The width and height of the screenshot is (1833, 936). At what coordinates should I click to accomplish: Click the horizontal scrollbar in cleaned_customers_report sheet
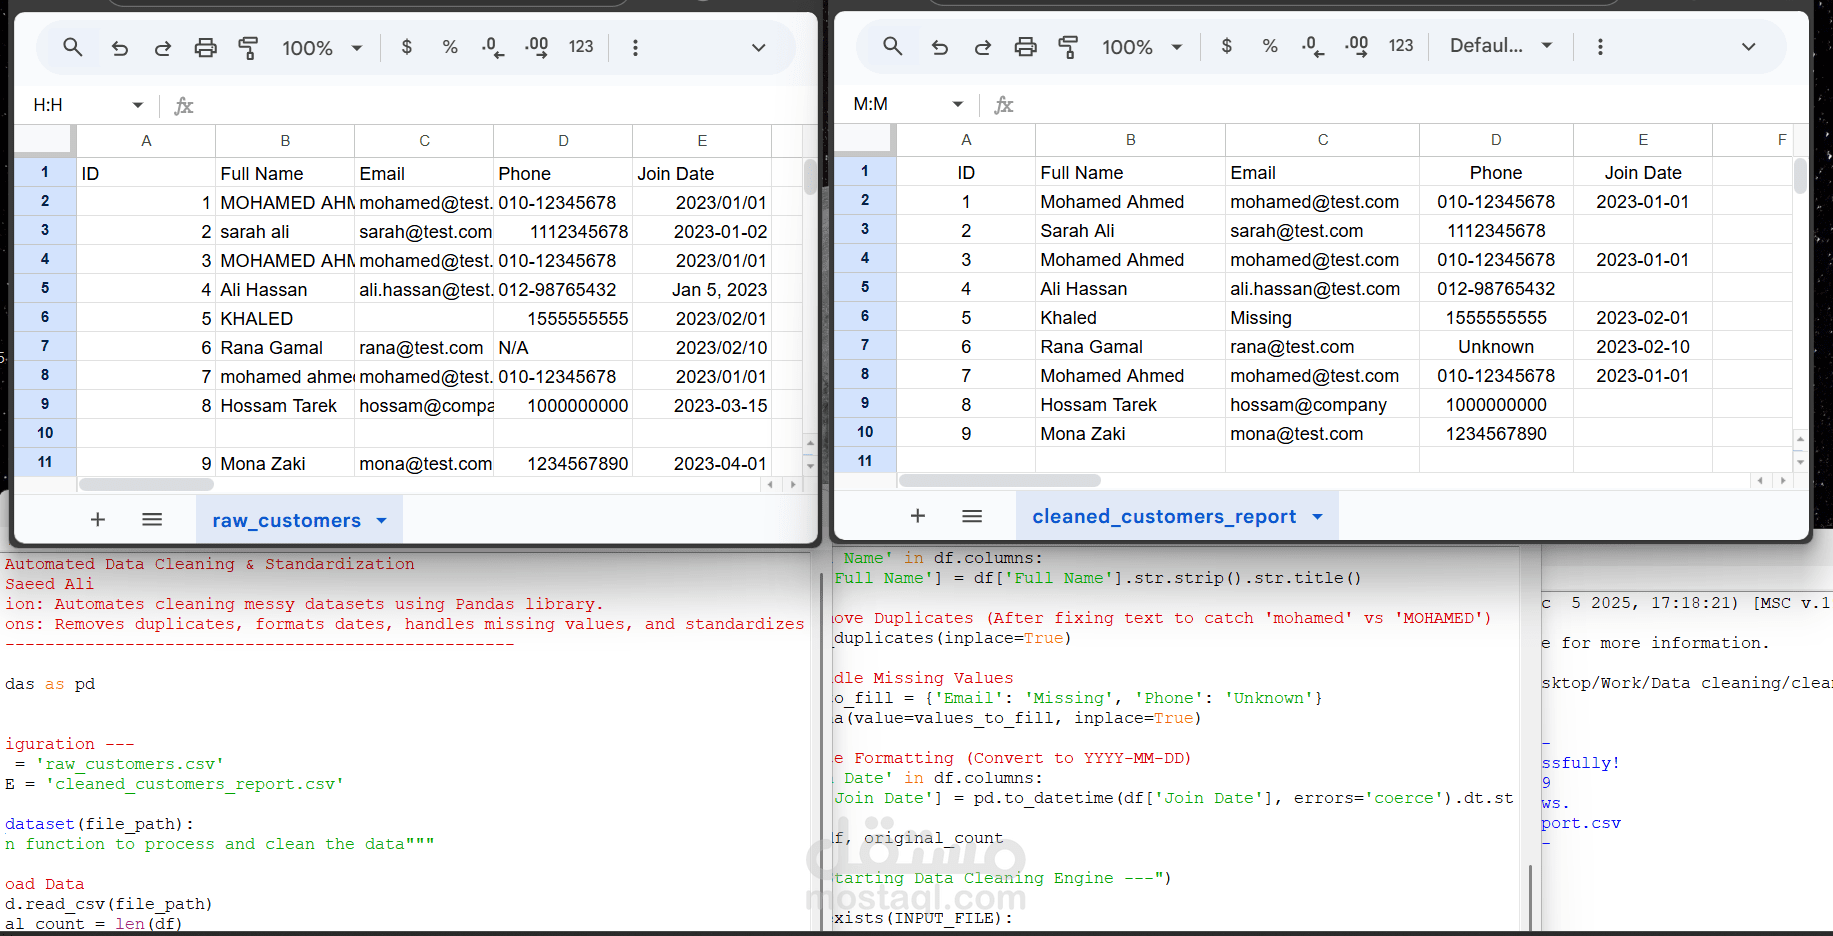pos(1000,480)
